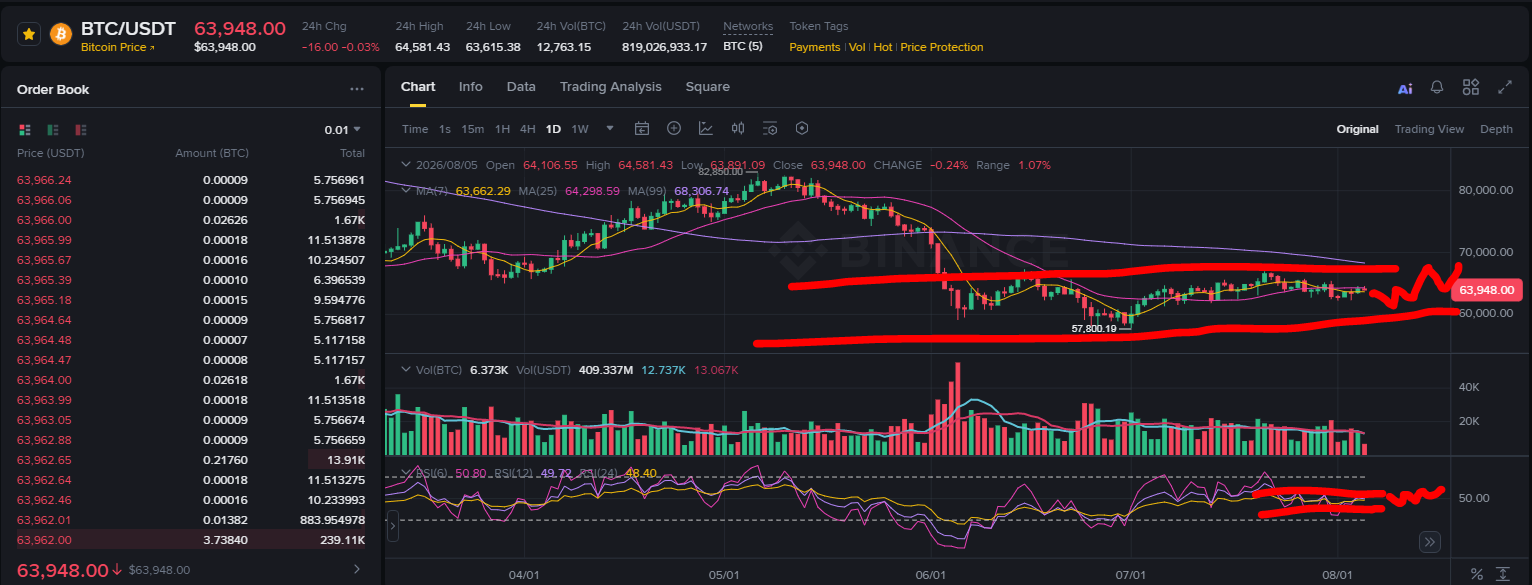
Task: Collapse the Vol(BTC) indicator legend chevron
Action: pos(406,370)
